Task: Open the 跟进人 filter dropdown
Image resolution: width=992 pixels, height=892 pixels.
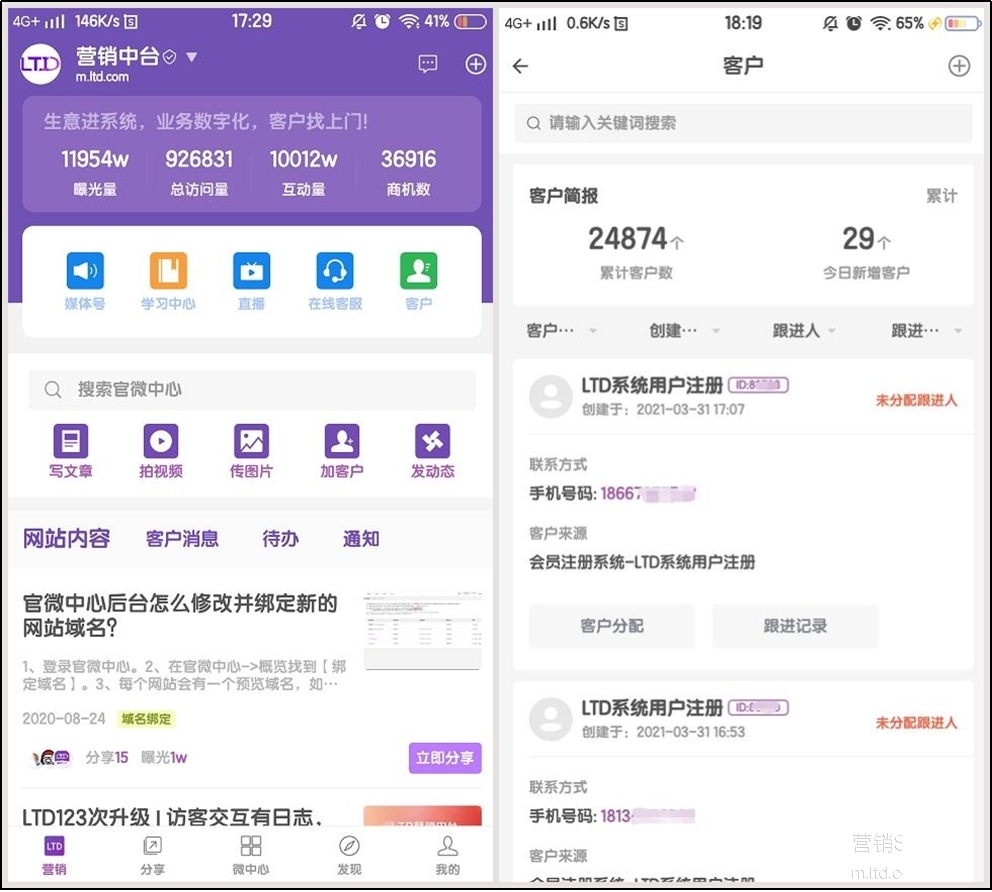Action: click(x=801, y=331)
